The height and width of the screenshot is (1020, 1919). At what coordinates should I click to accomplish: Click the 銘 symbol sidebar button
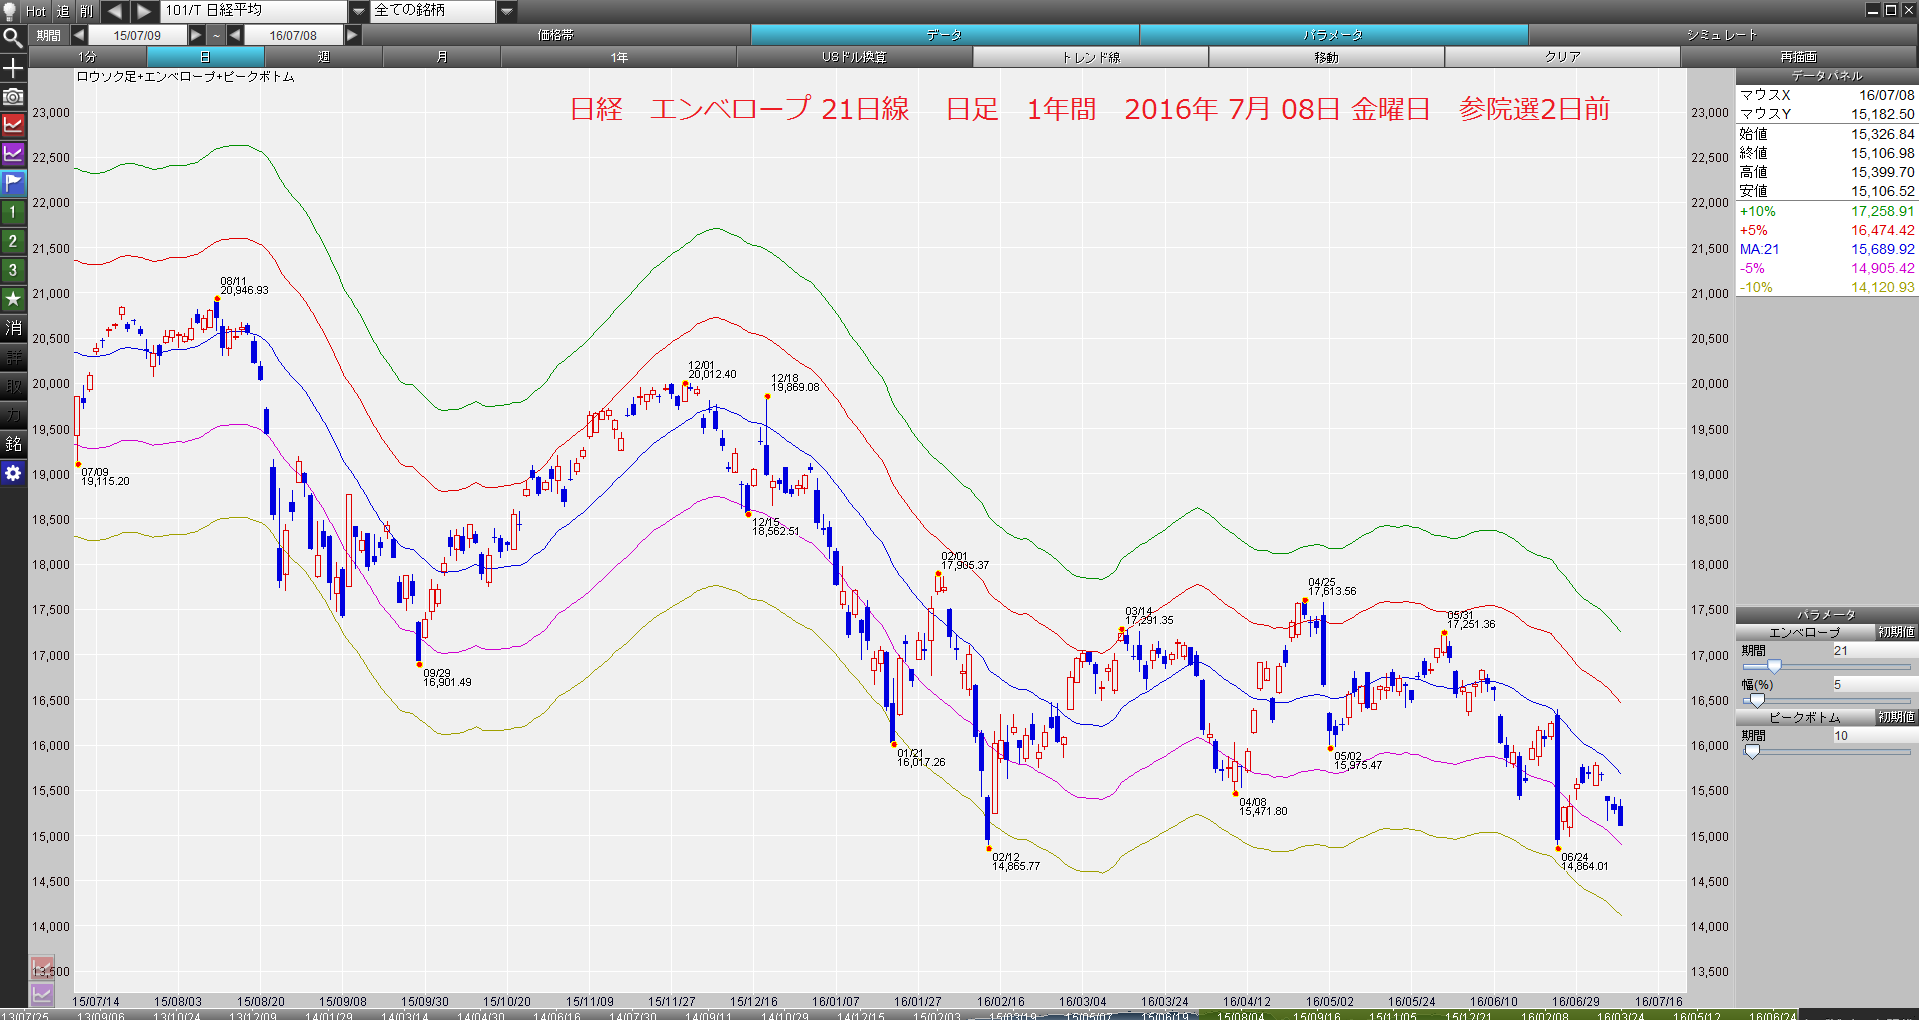13,444
